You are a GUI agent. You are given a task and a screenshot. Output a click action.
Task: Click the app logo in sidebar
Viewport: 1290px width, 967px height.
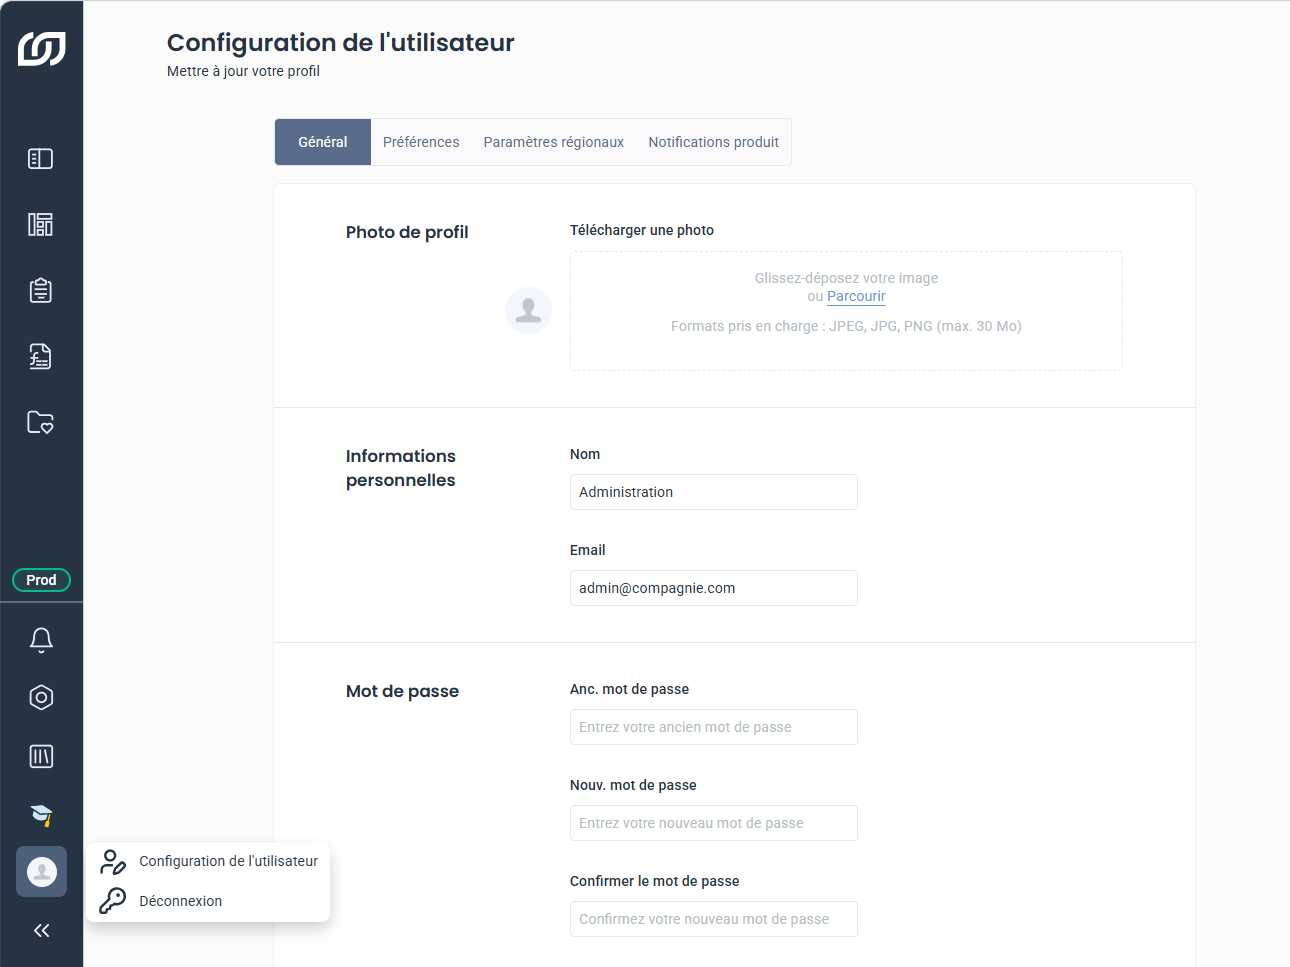tap(41, 49)
